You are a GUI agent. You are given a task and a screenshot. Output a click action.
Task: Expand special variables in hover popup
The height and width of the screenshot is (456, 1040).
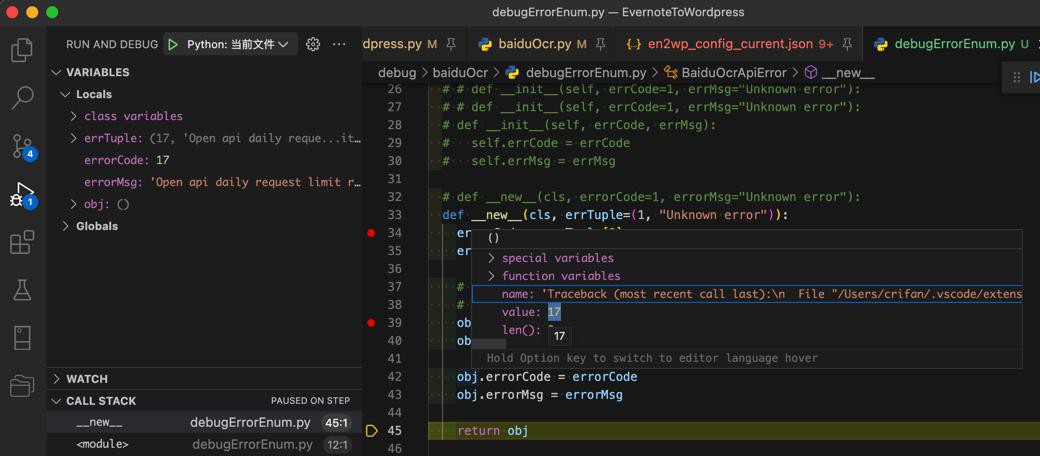(x=491, y=258)
